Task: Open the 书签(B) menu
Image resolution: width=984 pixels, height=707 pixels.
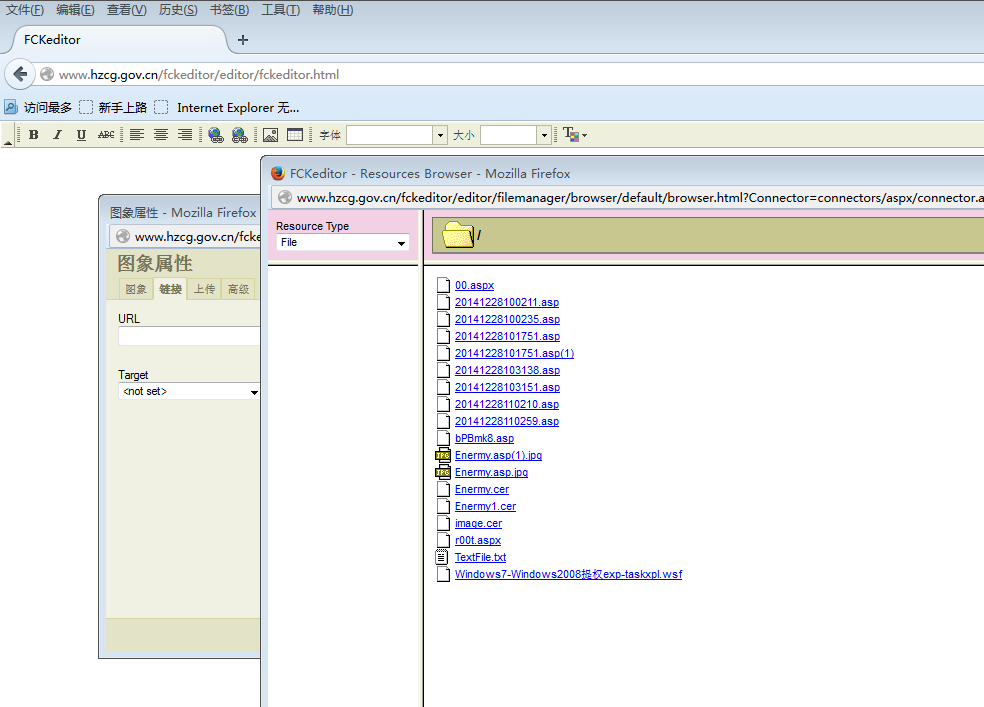Action: click(x=230, y=10)
